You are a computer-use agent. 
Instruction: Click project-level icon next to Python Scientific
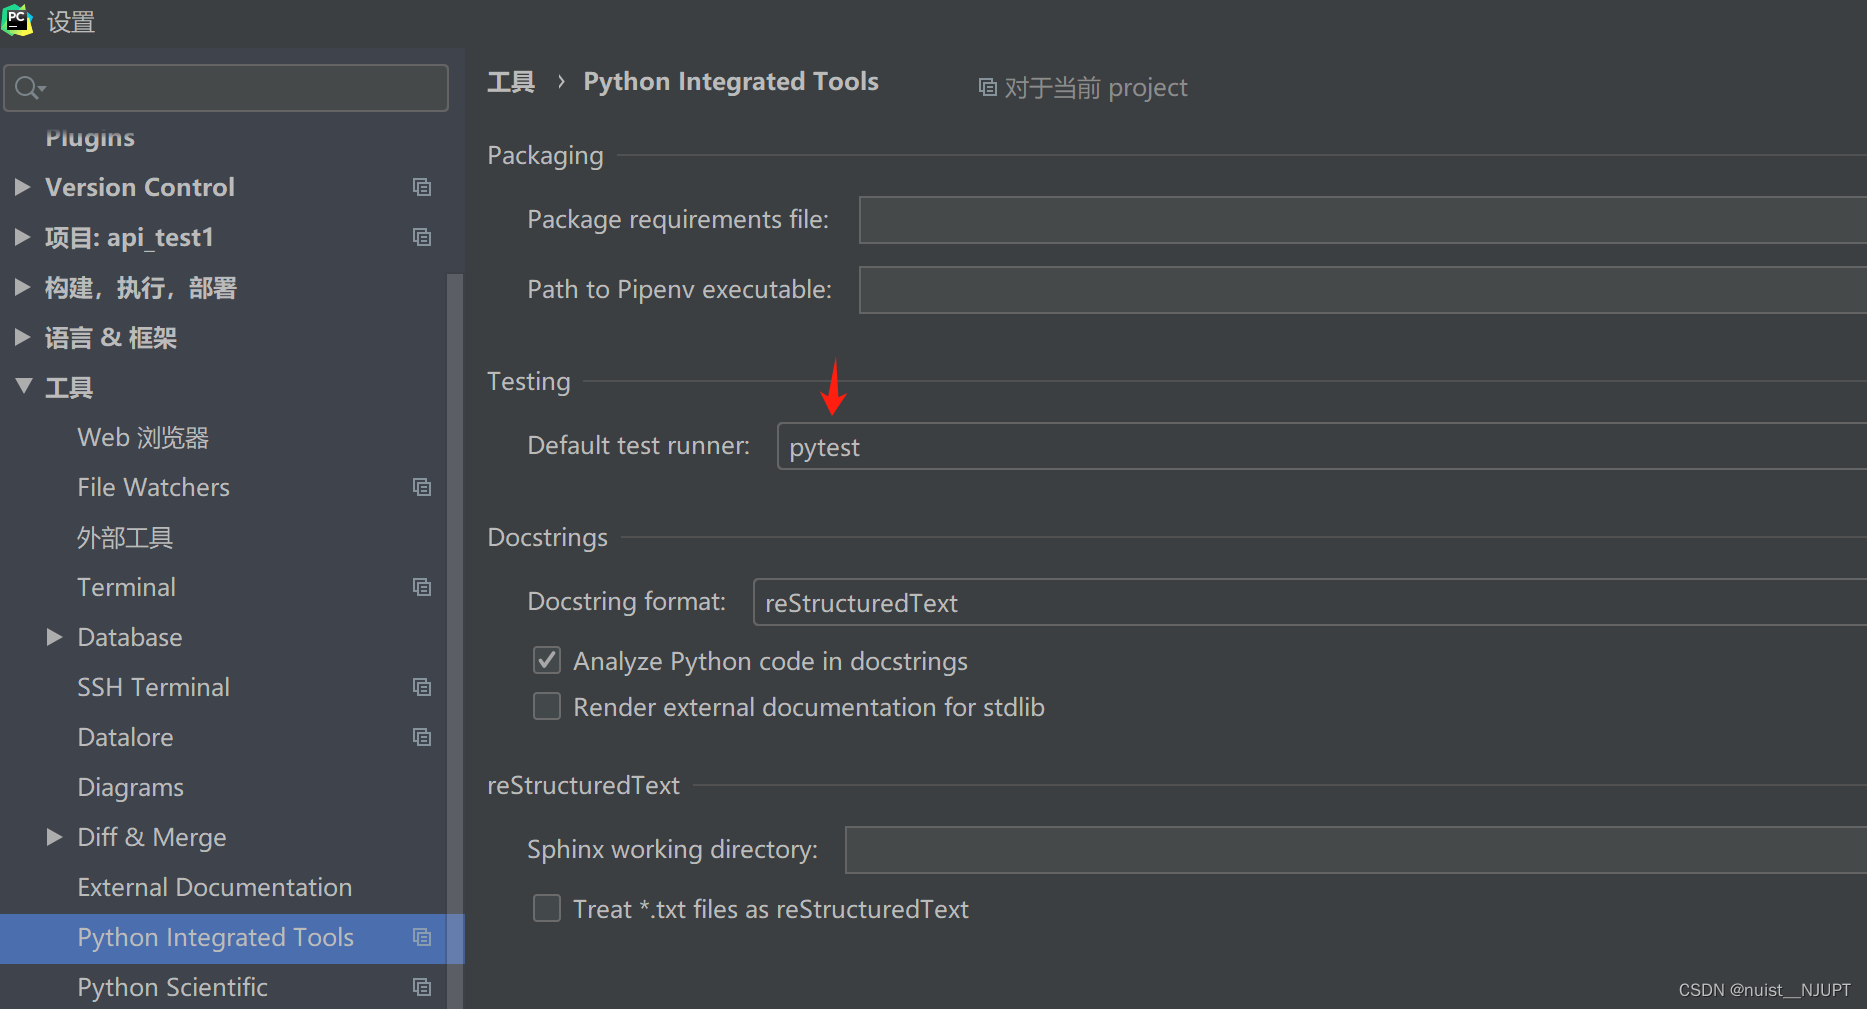422,987
